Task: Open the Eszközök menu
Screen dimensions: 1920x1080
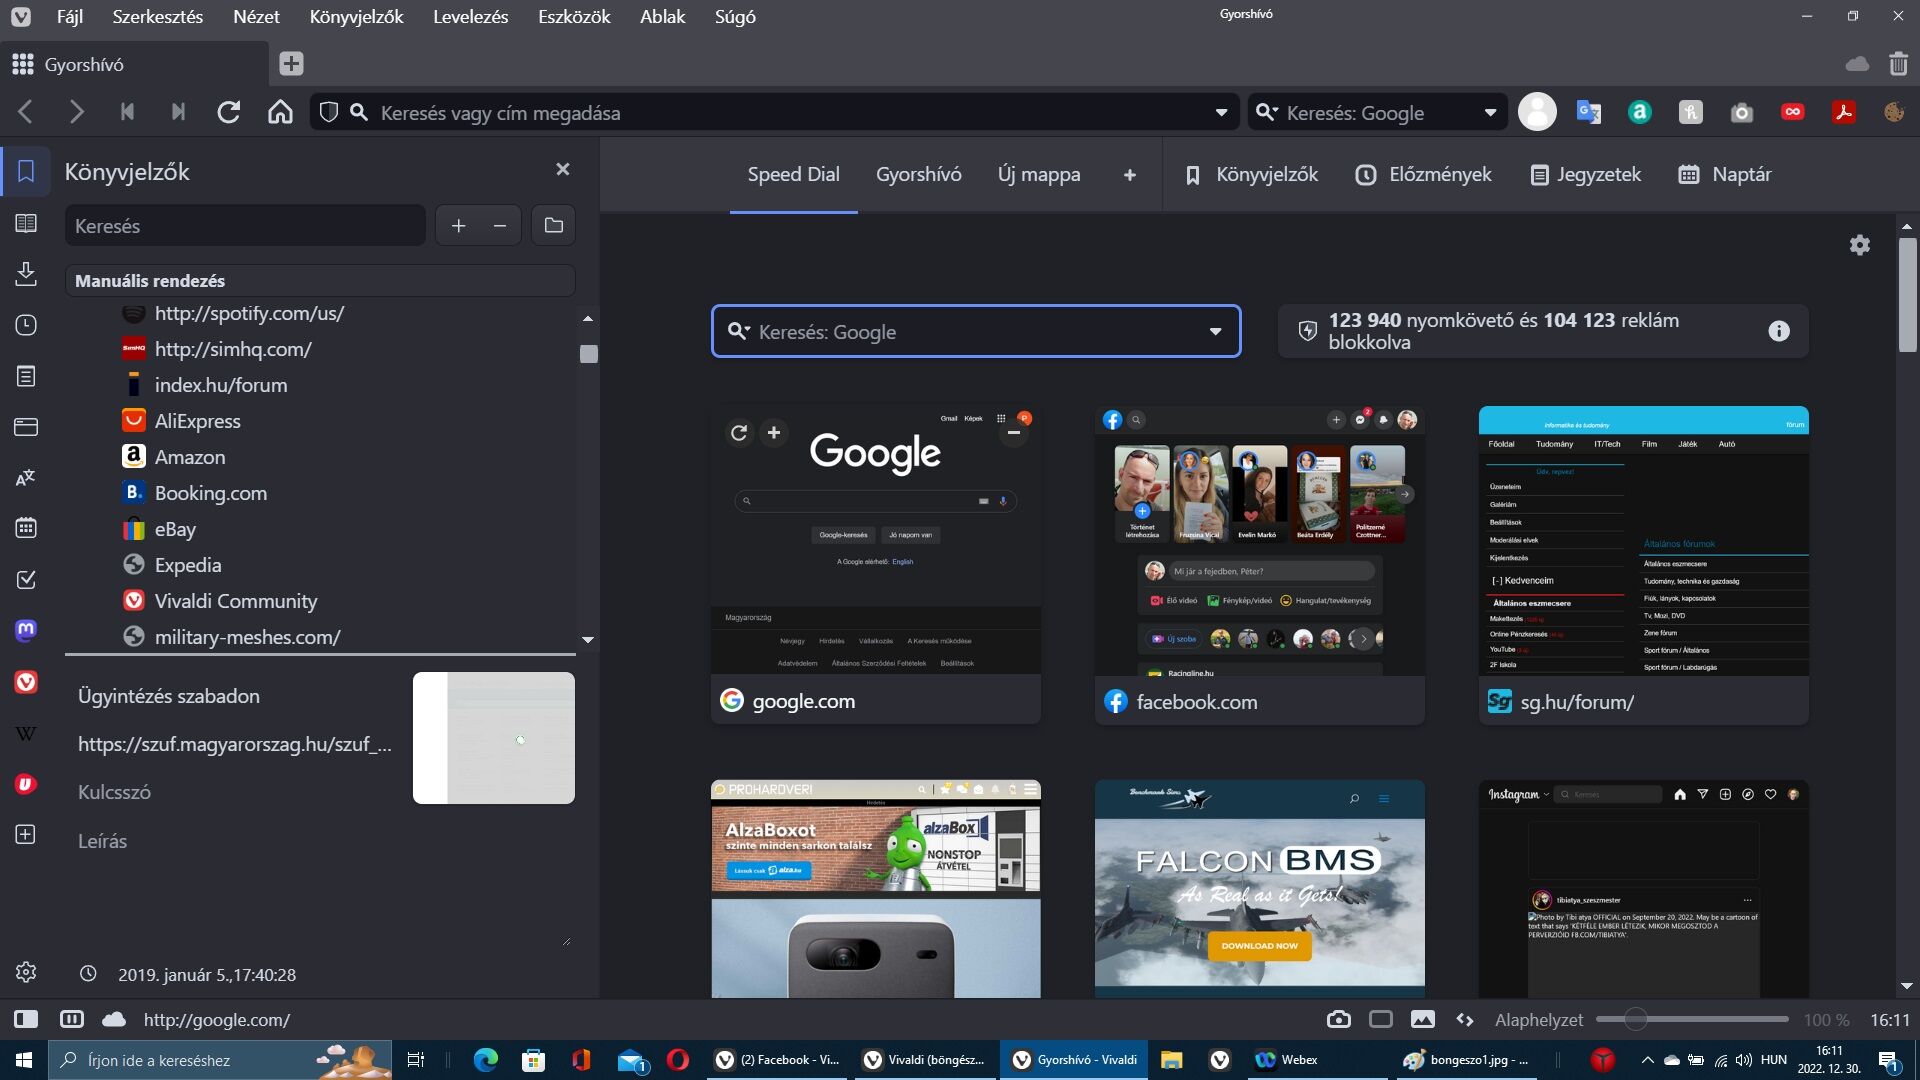Action: (x=573, y=17)
